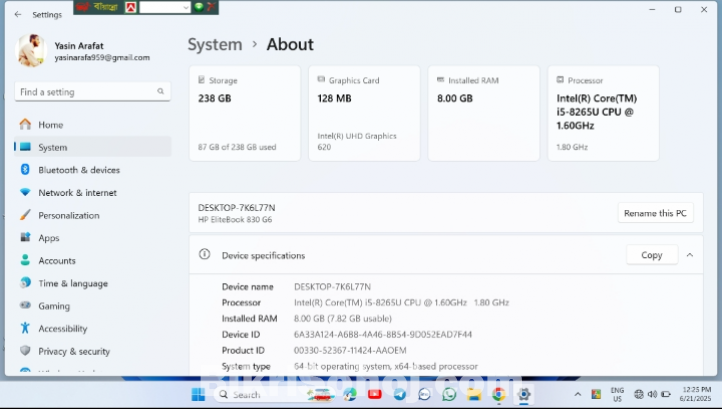The width and height of the screenshot is (722, 409).
Task: Open the chat bubble app beside Telegram
Action: (424, 394)
